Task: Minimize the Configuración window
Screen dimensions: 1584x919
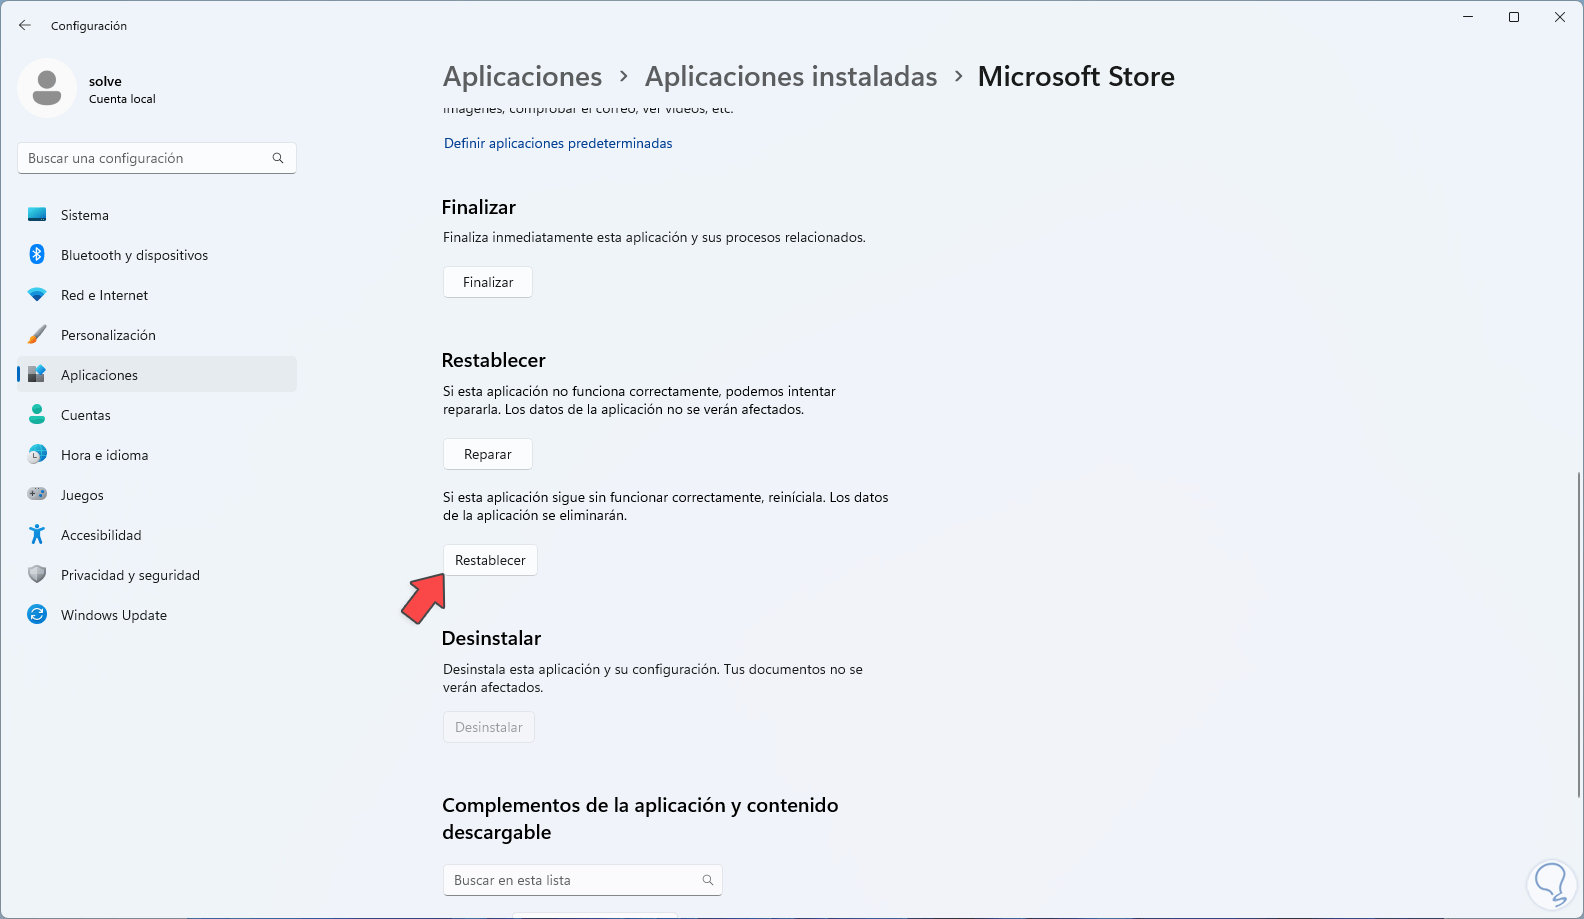Action: (x=1468, y=17)
